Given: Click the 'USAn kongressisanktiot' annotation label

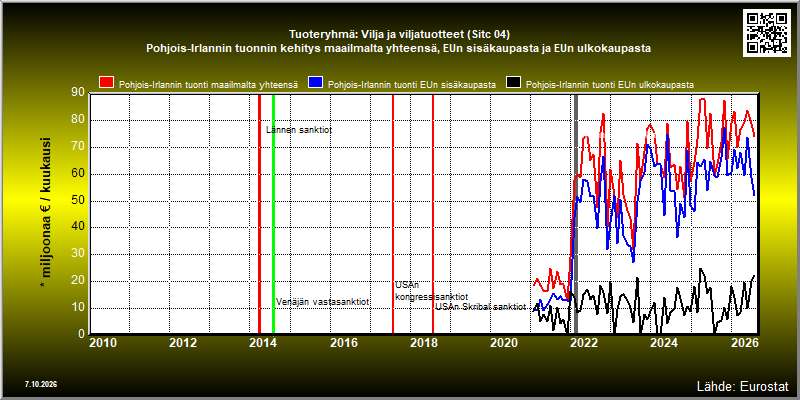Looking at the screenshot, I should pos(431,291).
